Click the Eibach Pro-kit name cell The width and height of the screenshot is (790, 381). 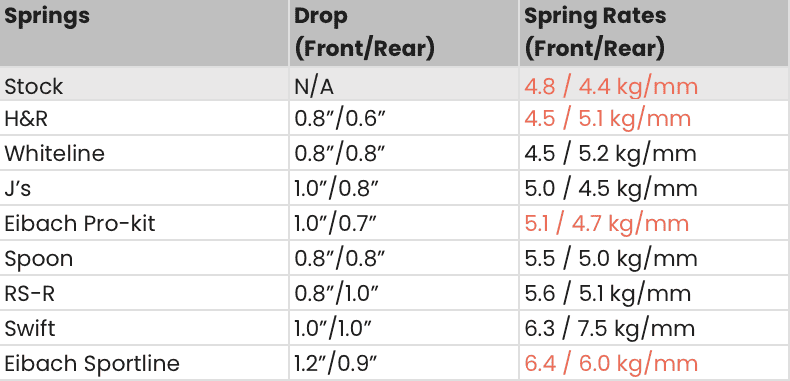144,223
